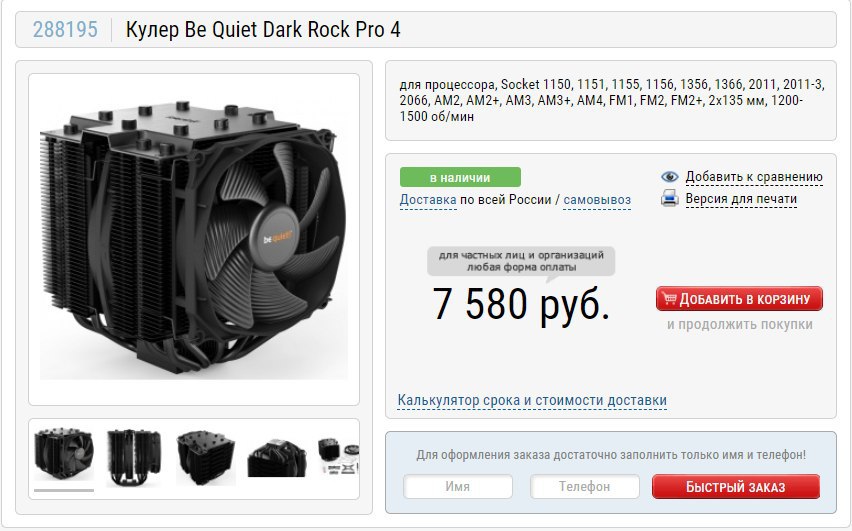852x531 pixels.
Task: Add the cooler to cart
Action: [x=739, y=299]
